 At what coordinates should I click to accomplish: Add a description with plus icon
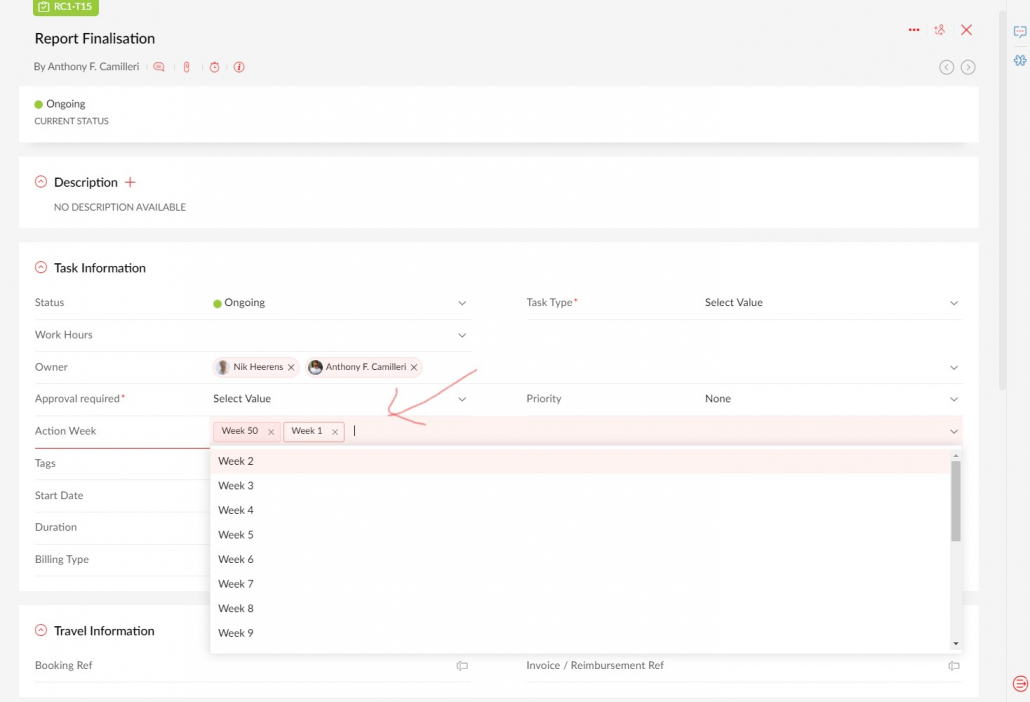coord(130,182)
